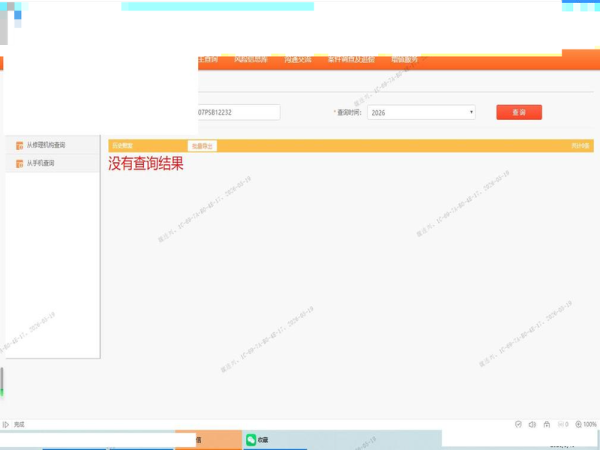Open the 风险信息库 navigation menu item
600x450 pixels.
click(251, 59)
